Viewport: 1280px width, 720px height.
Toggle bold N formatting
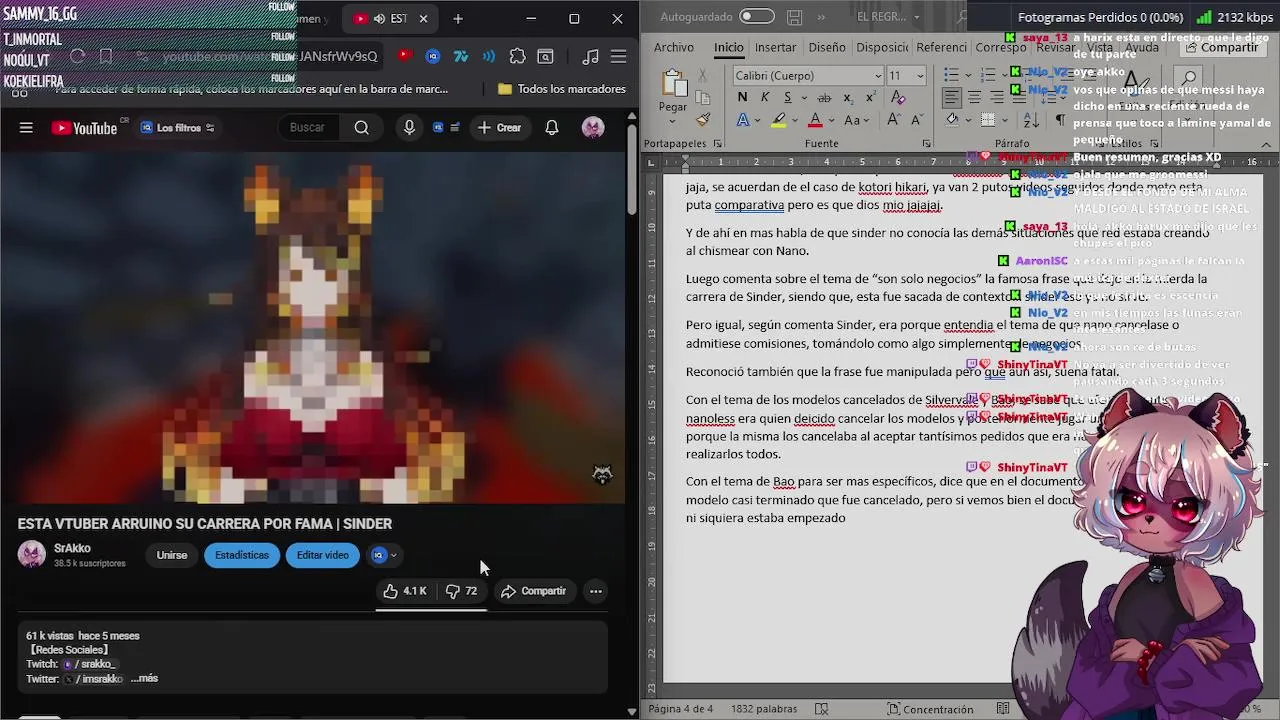pos(742,97)
